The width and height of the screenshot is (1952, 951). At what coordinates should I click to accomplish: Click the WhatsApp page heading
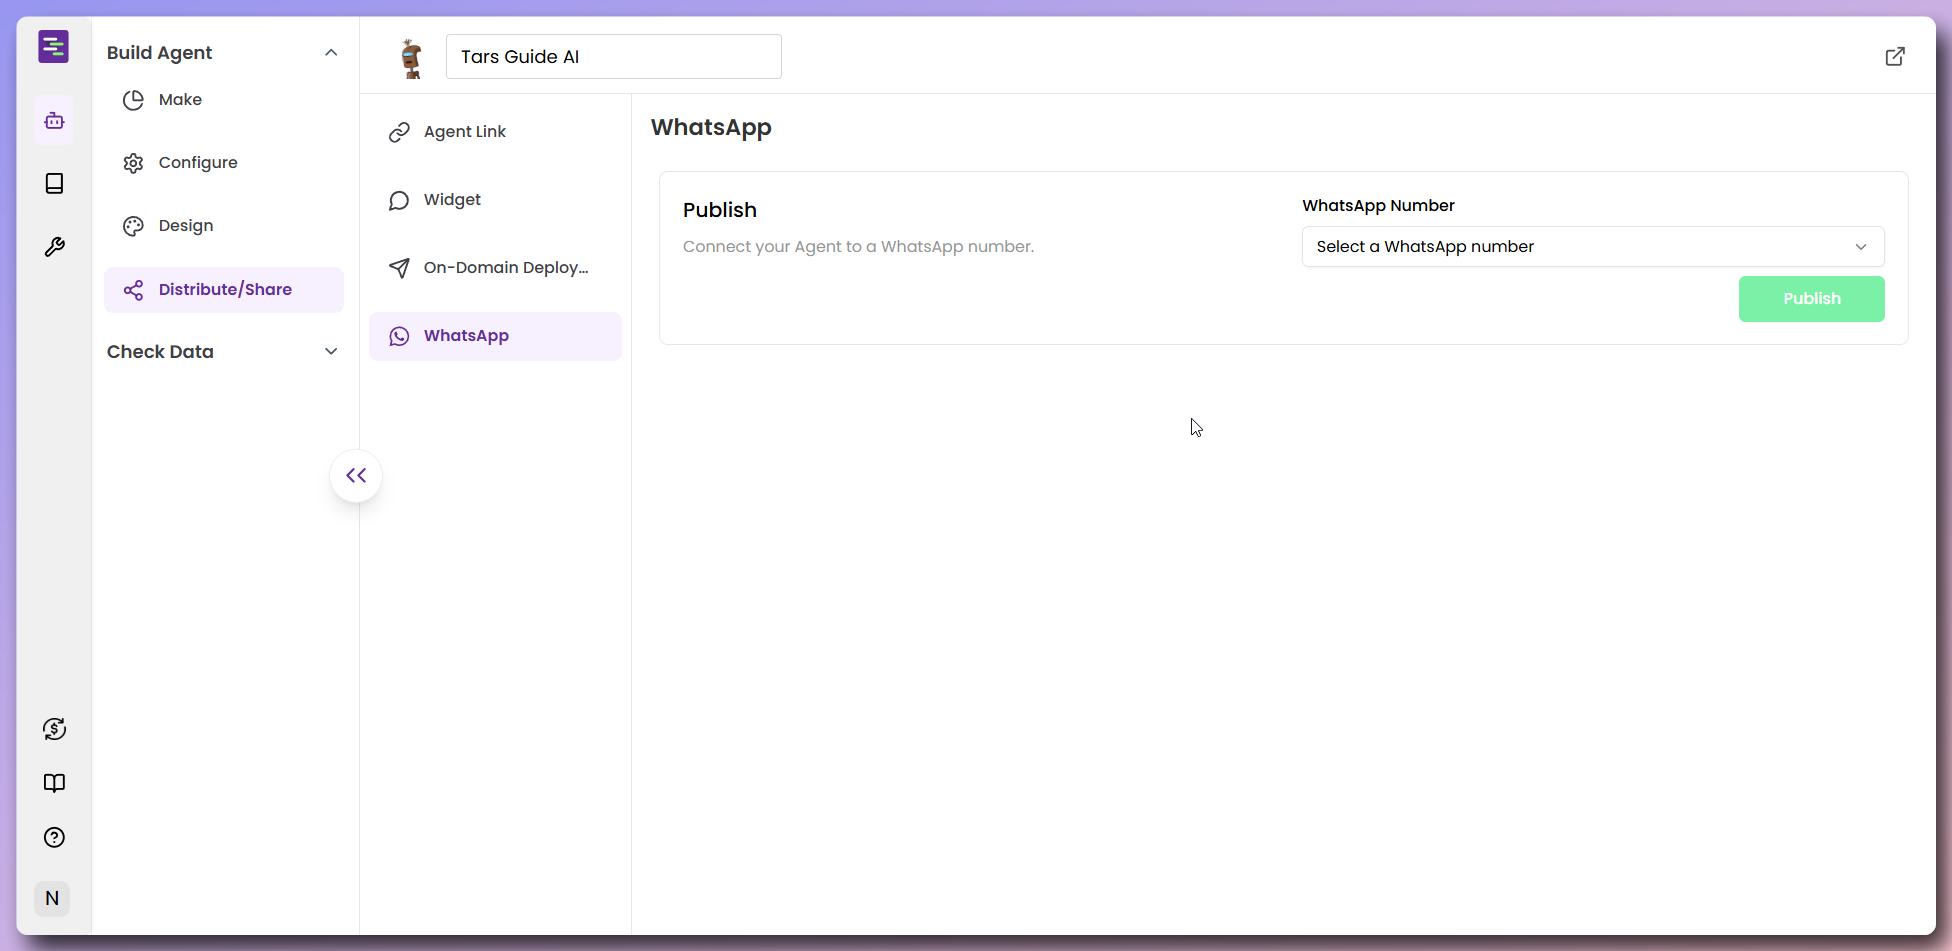(x=711, y=128)
